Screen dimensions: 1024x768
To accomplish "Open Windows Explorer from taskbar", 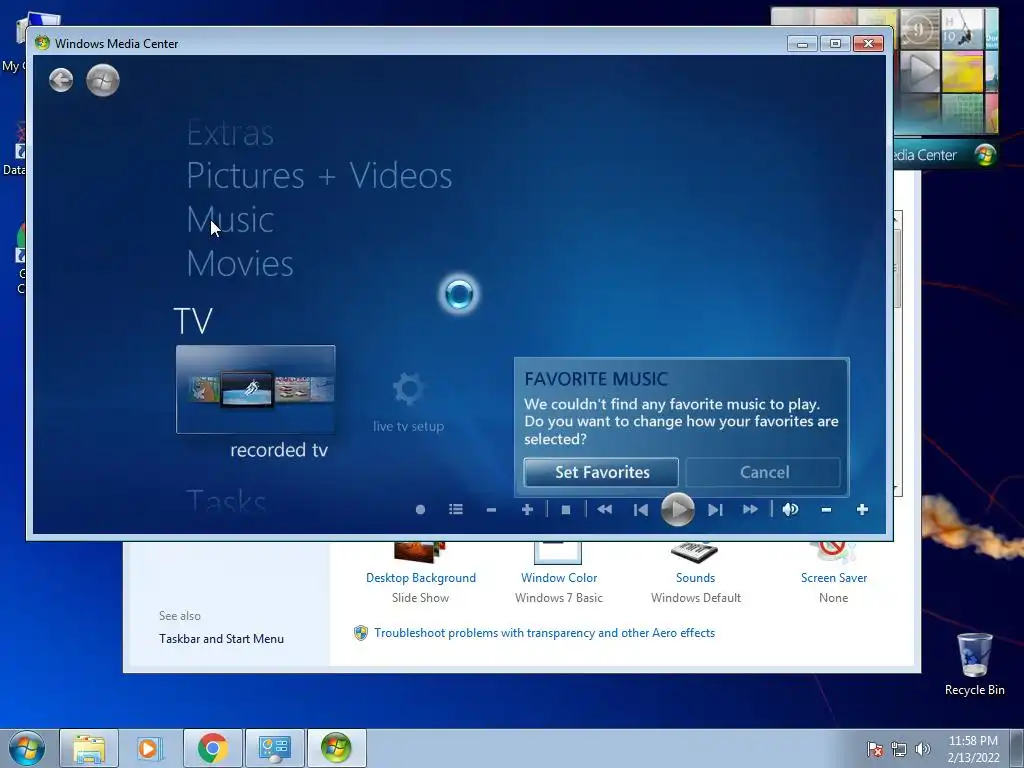I will tap(89, 748).
